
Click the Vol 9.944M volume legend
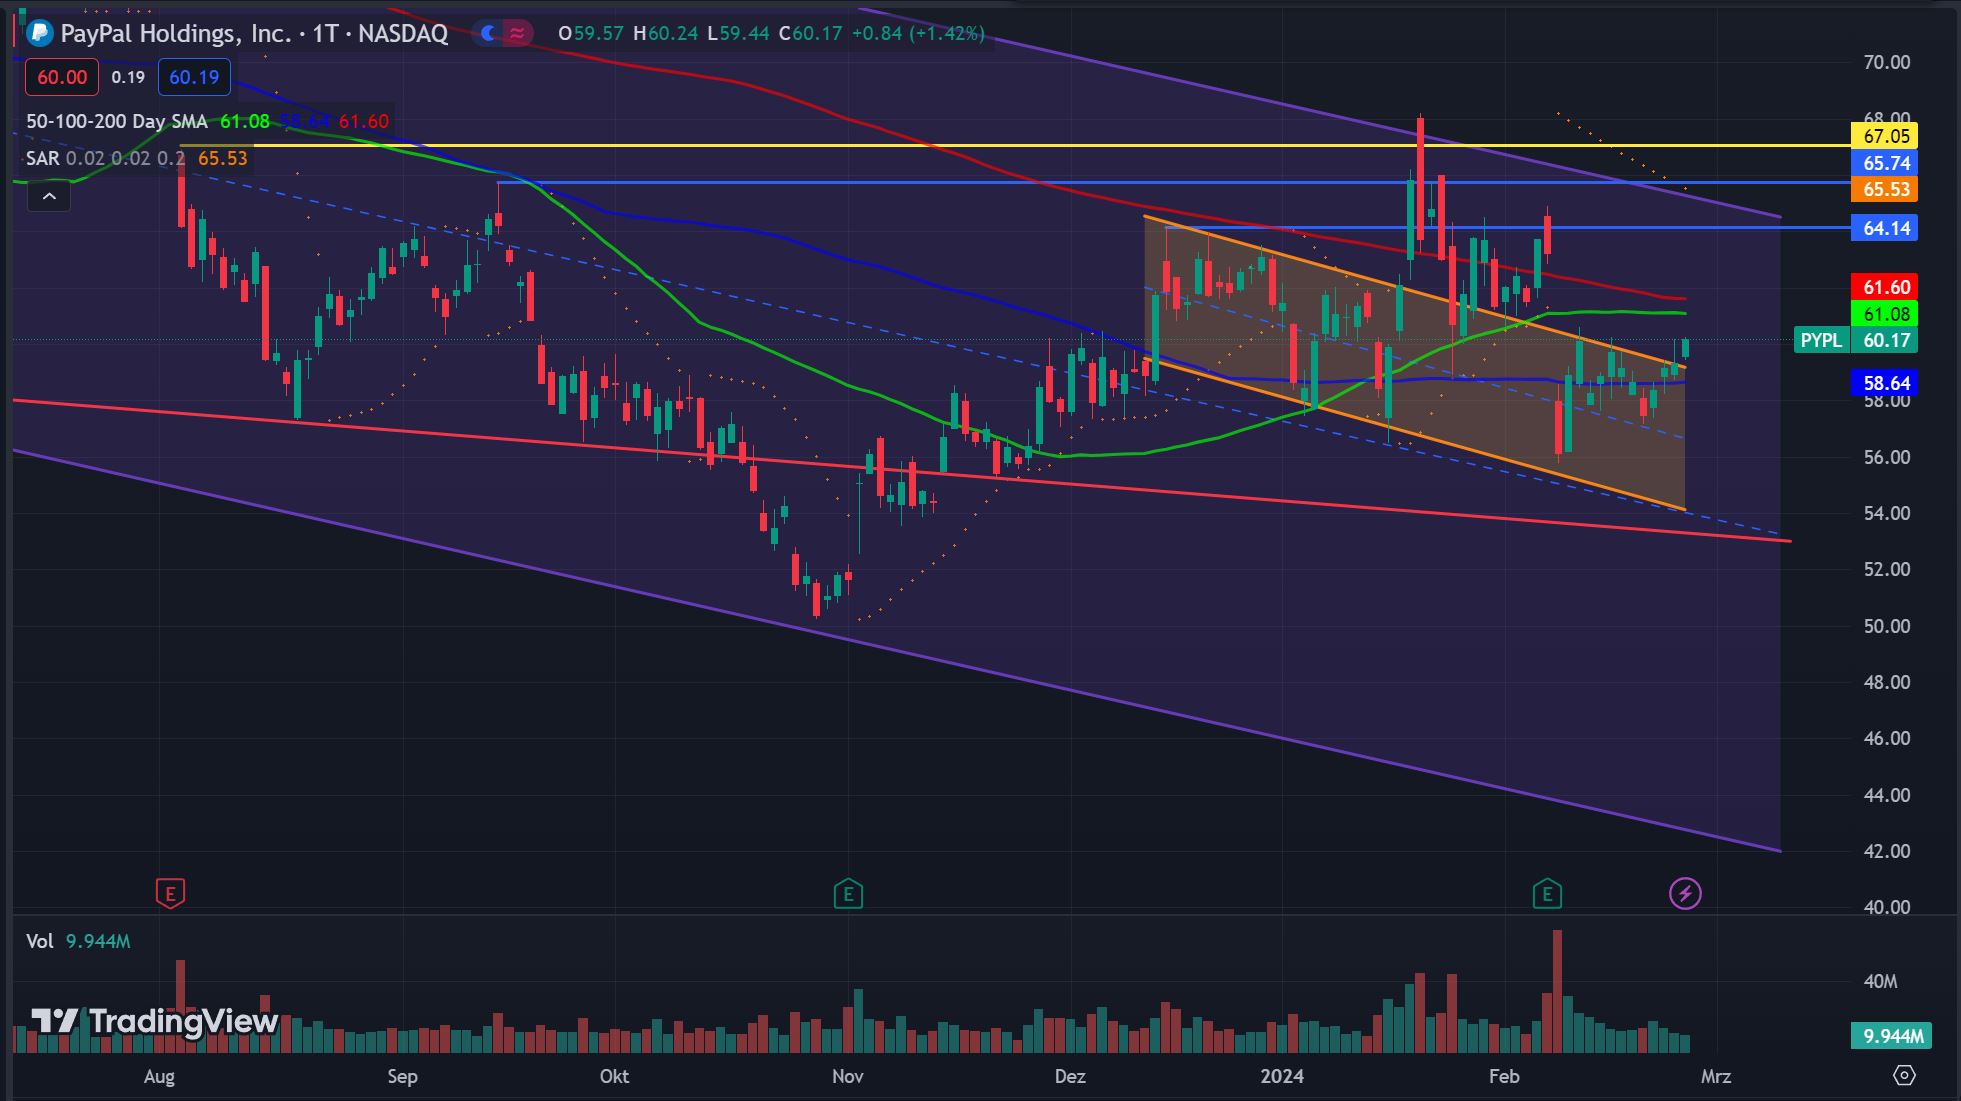pos(78,941)
